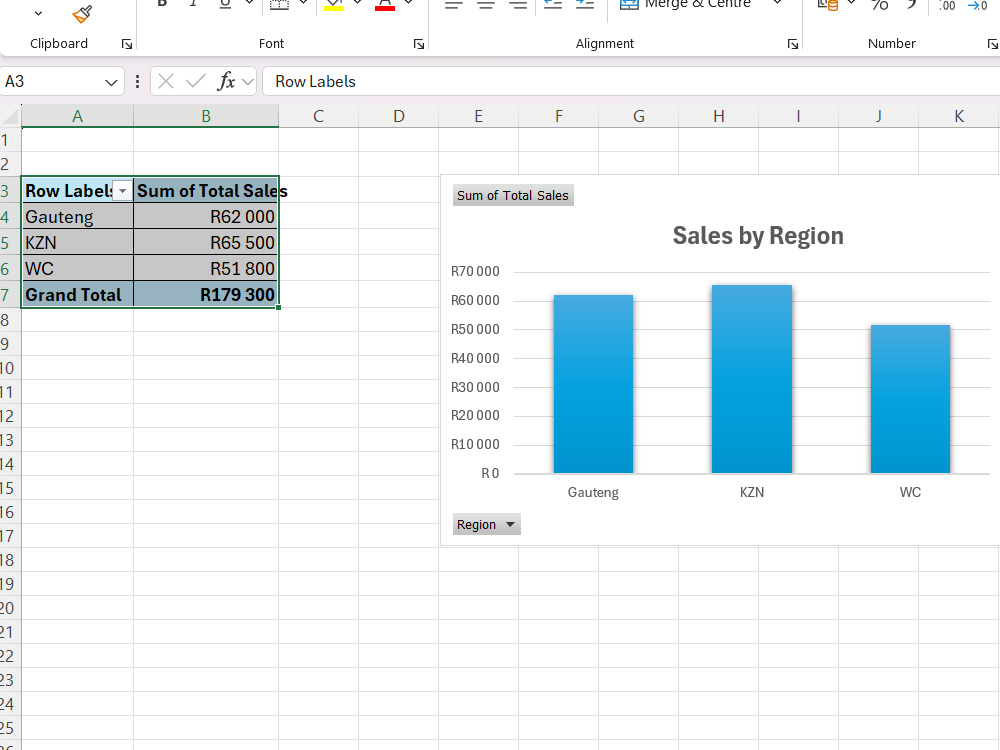Open fill colour dropdown arrow

pyautogui.click(x=358, y=3)
